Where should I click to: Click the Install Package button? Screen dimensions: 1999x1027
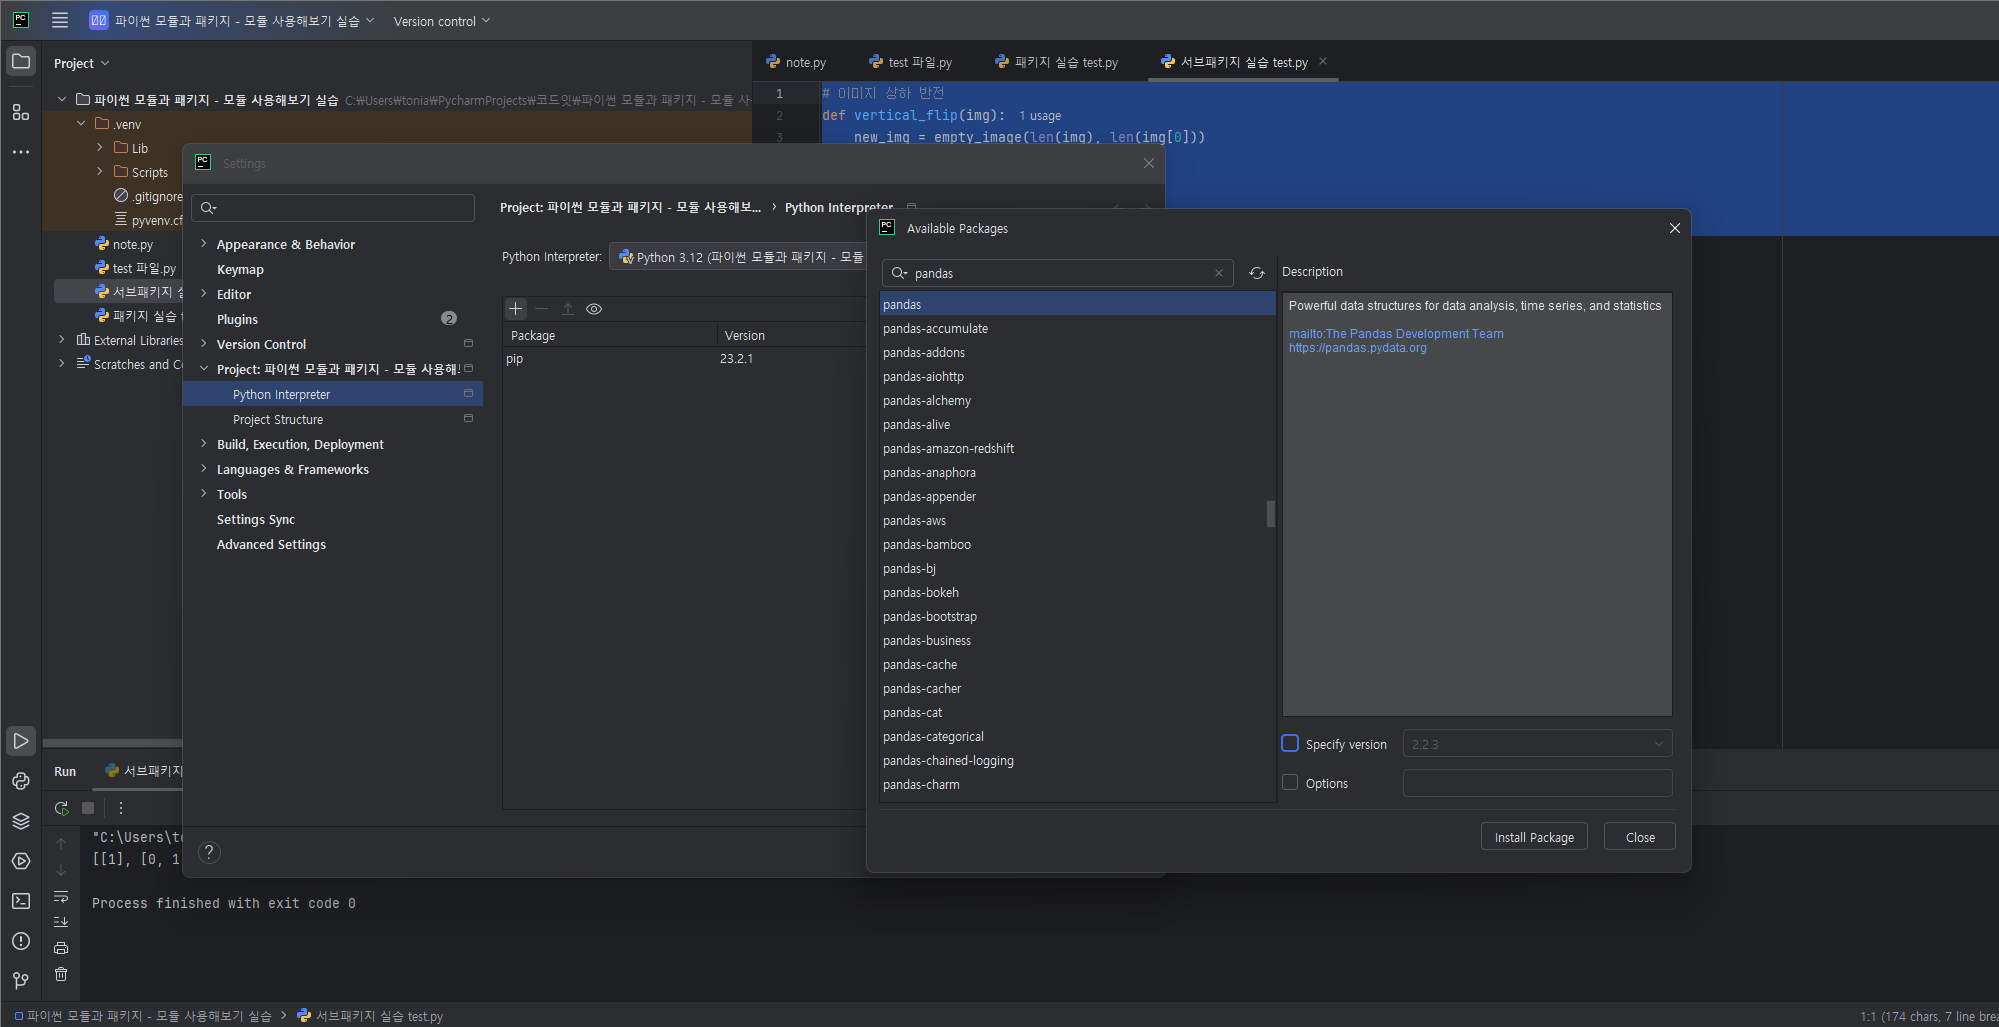click(1534, 837)
